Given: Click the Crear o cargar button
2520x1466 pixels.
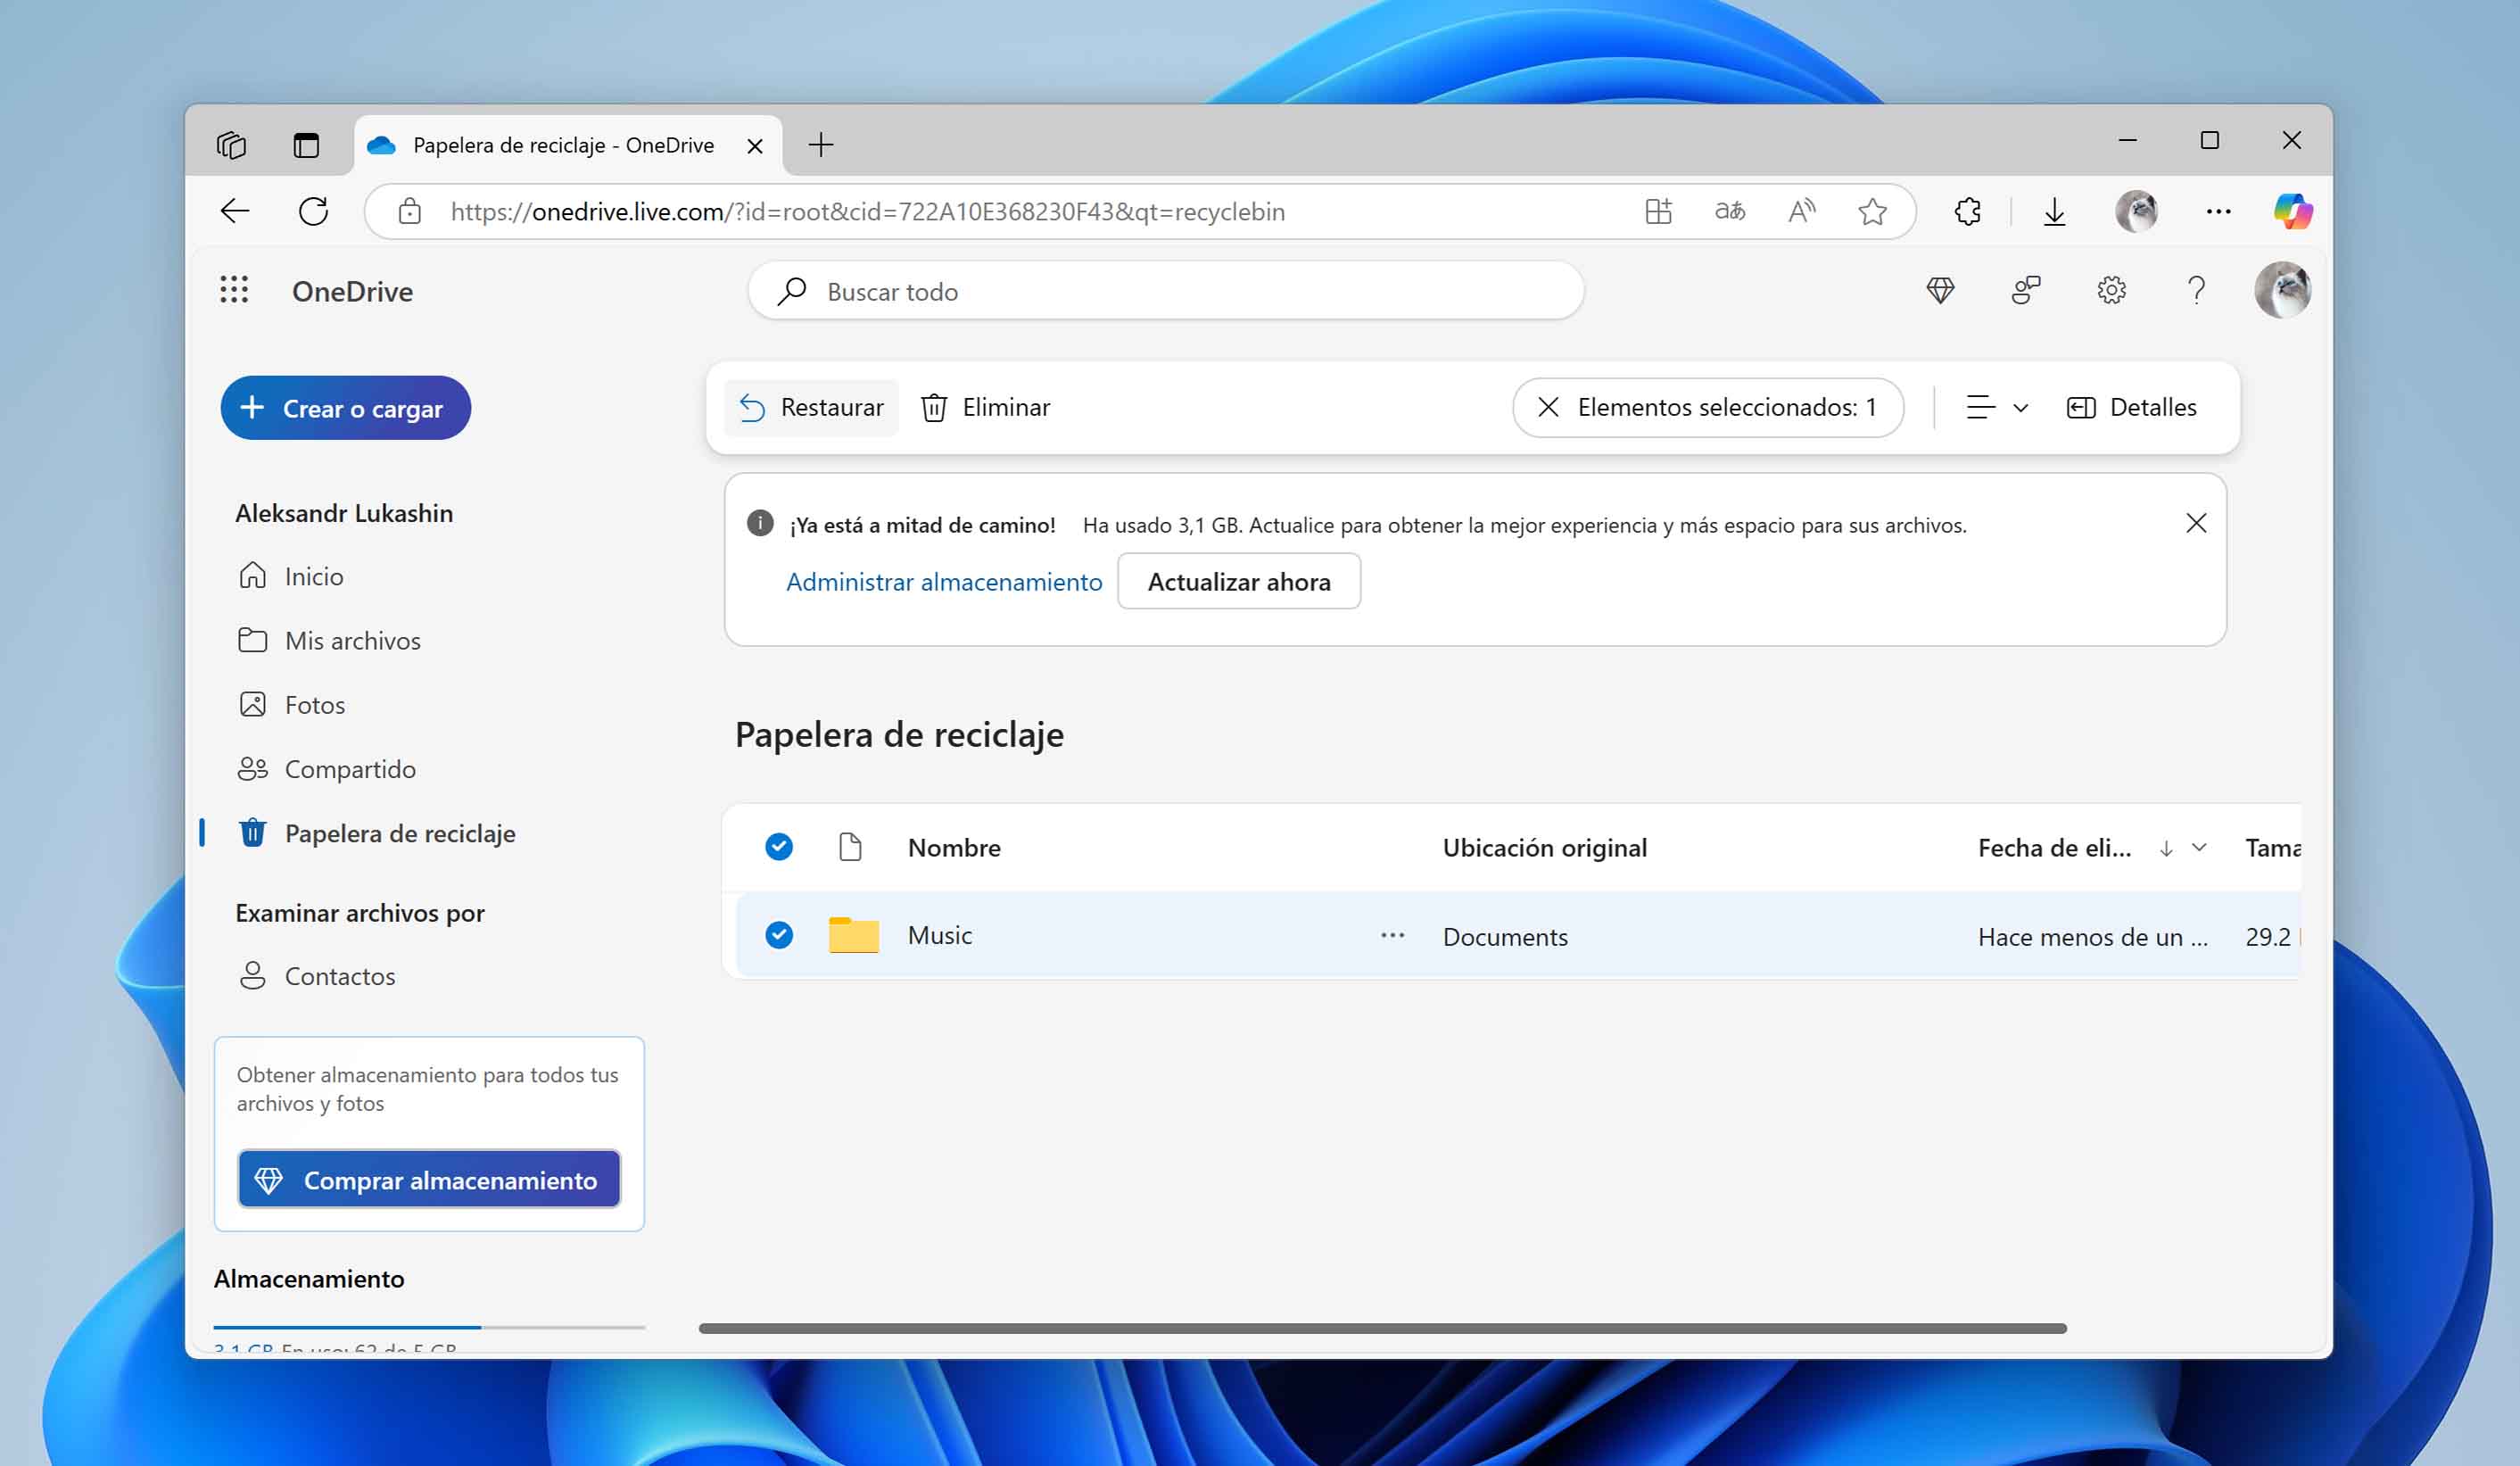Looking at the screenshot, I should (345, 408).
